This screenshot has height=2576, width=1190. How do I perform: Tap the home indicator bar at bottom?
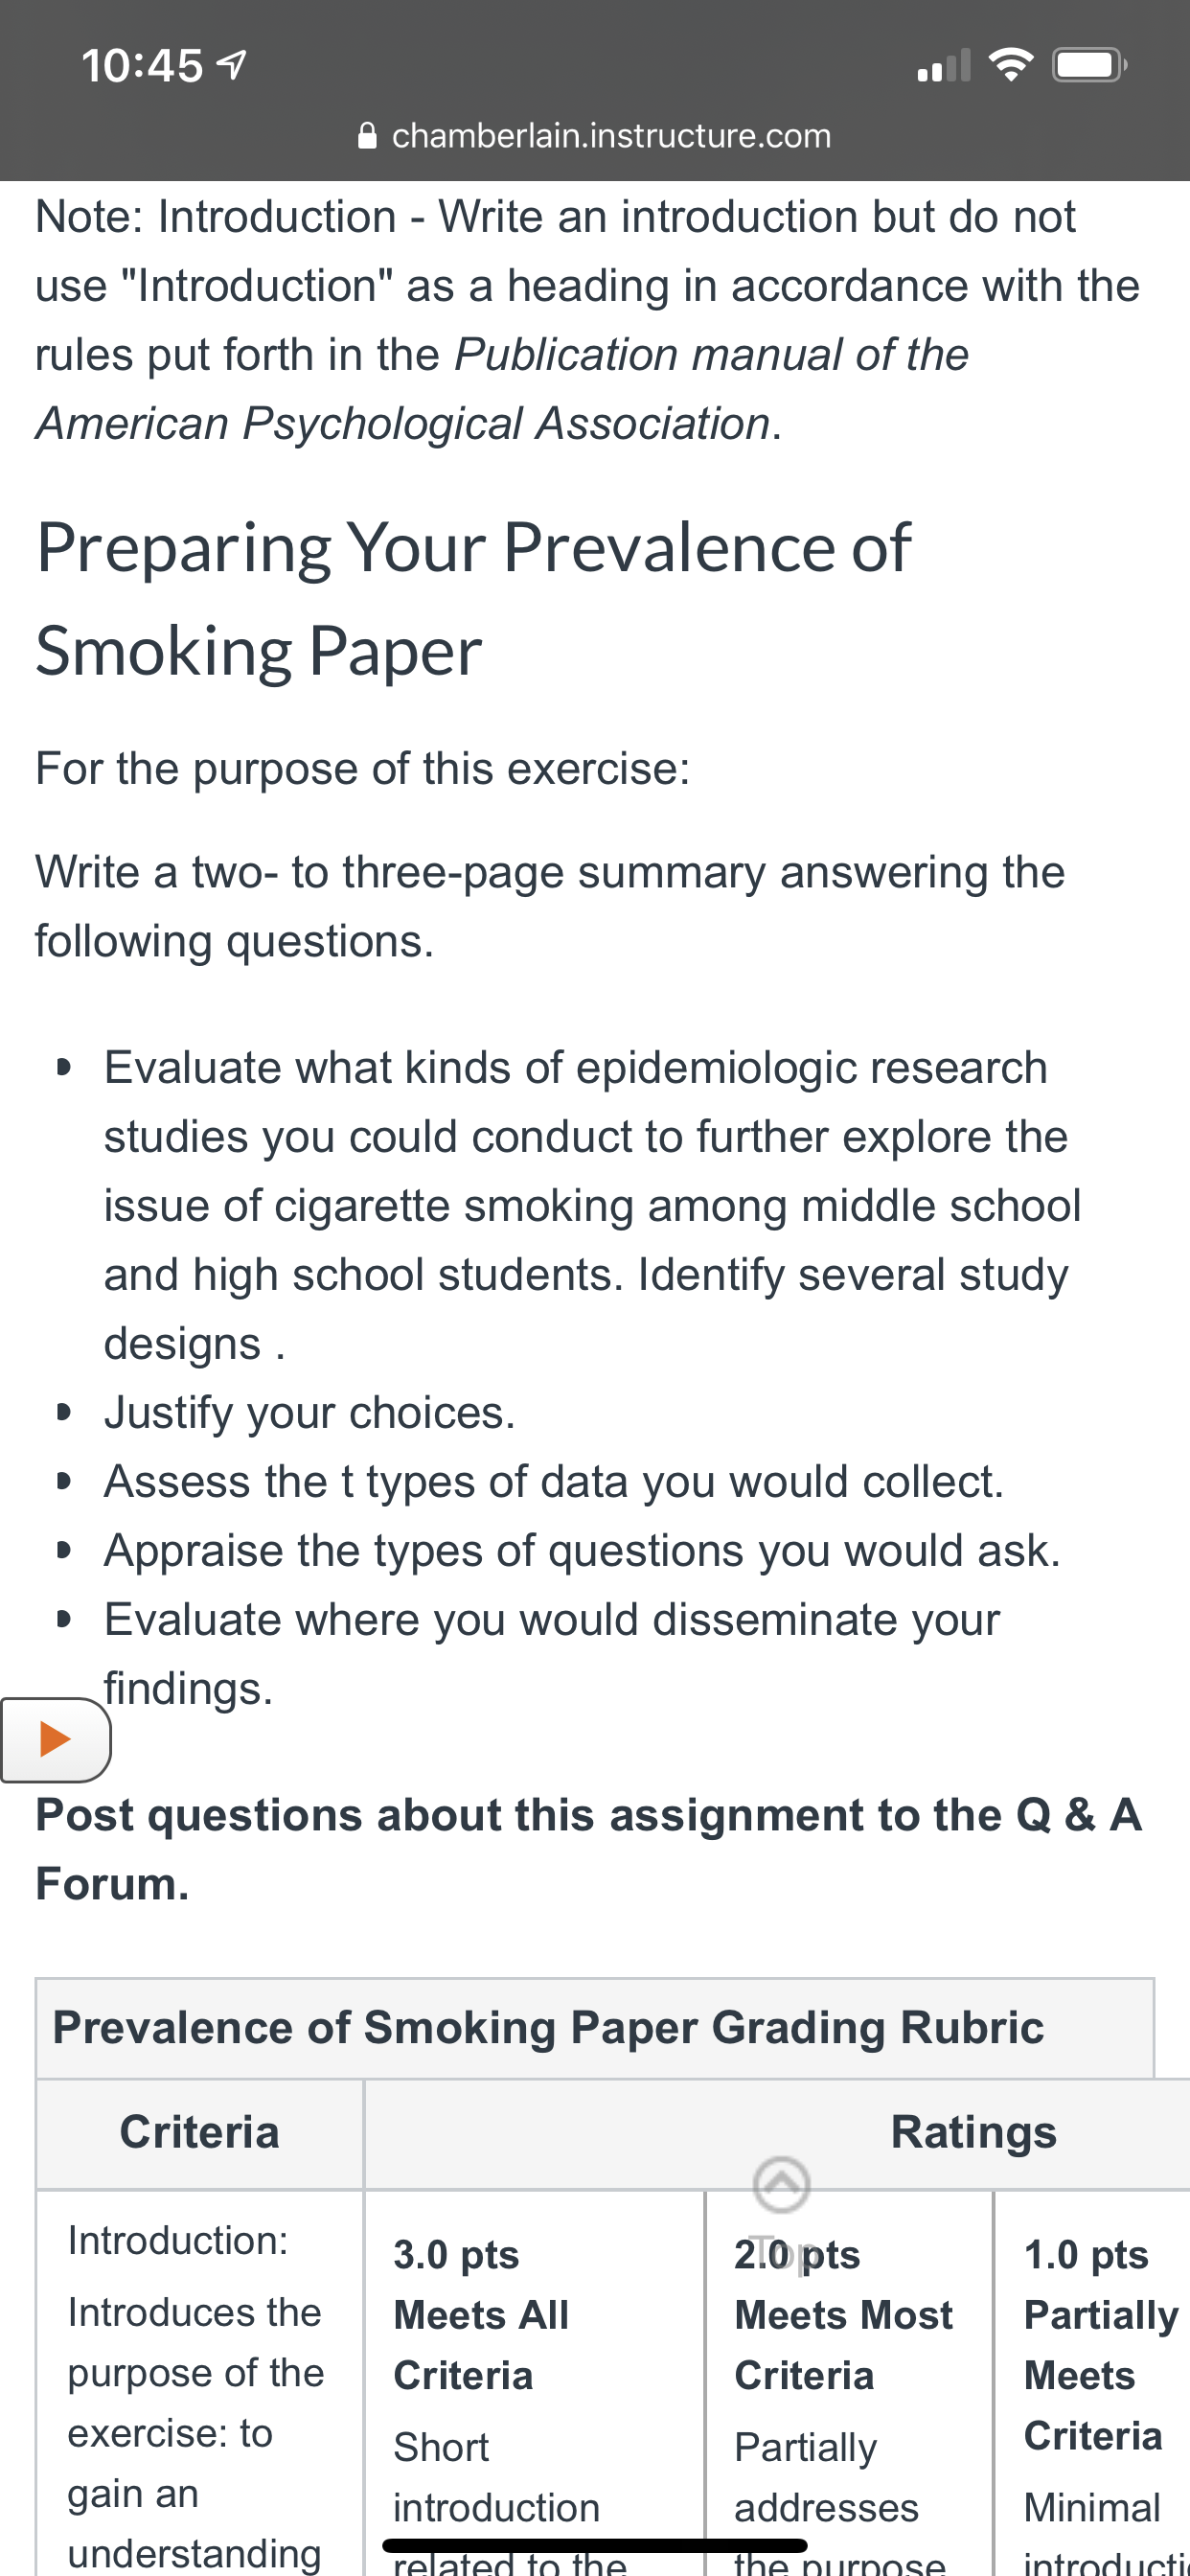pyautogui.click(x=595, y=2545)
